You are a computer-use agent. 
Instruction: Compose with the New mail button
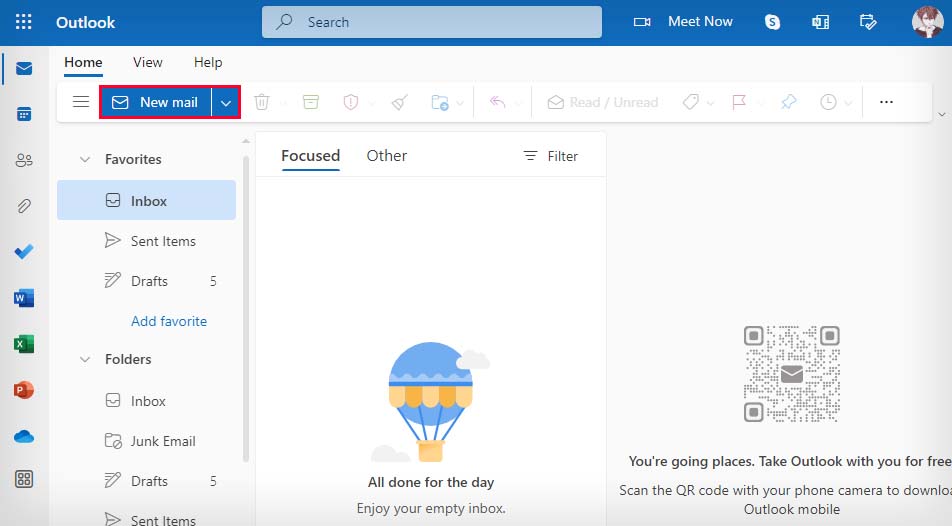(156, 103)
